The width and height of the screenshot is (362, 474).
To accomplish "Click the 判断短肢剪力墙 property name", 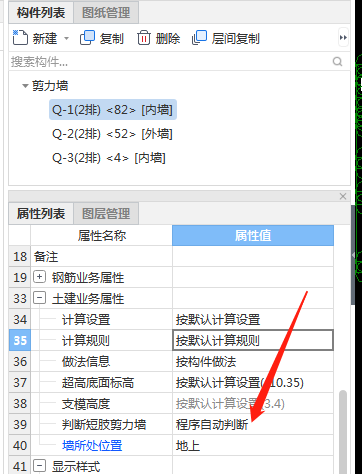I will [104, 424].
